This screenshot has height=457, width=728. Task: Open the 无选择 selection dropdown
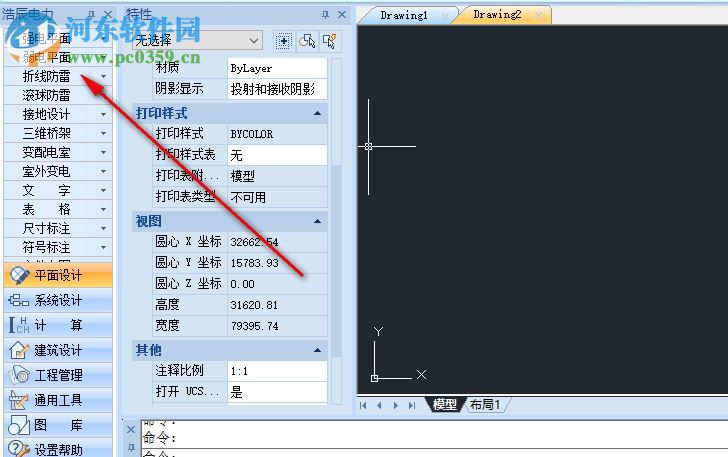tap(254, 40)
